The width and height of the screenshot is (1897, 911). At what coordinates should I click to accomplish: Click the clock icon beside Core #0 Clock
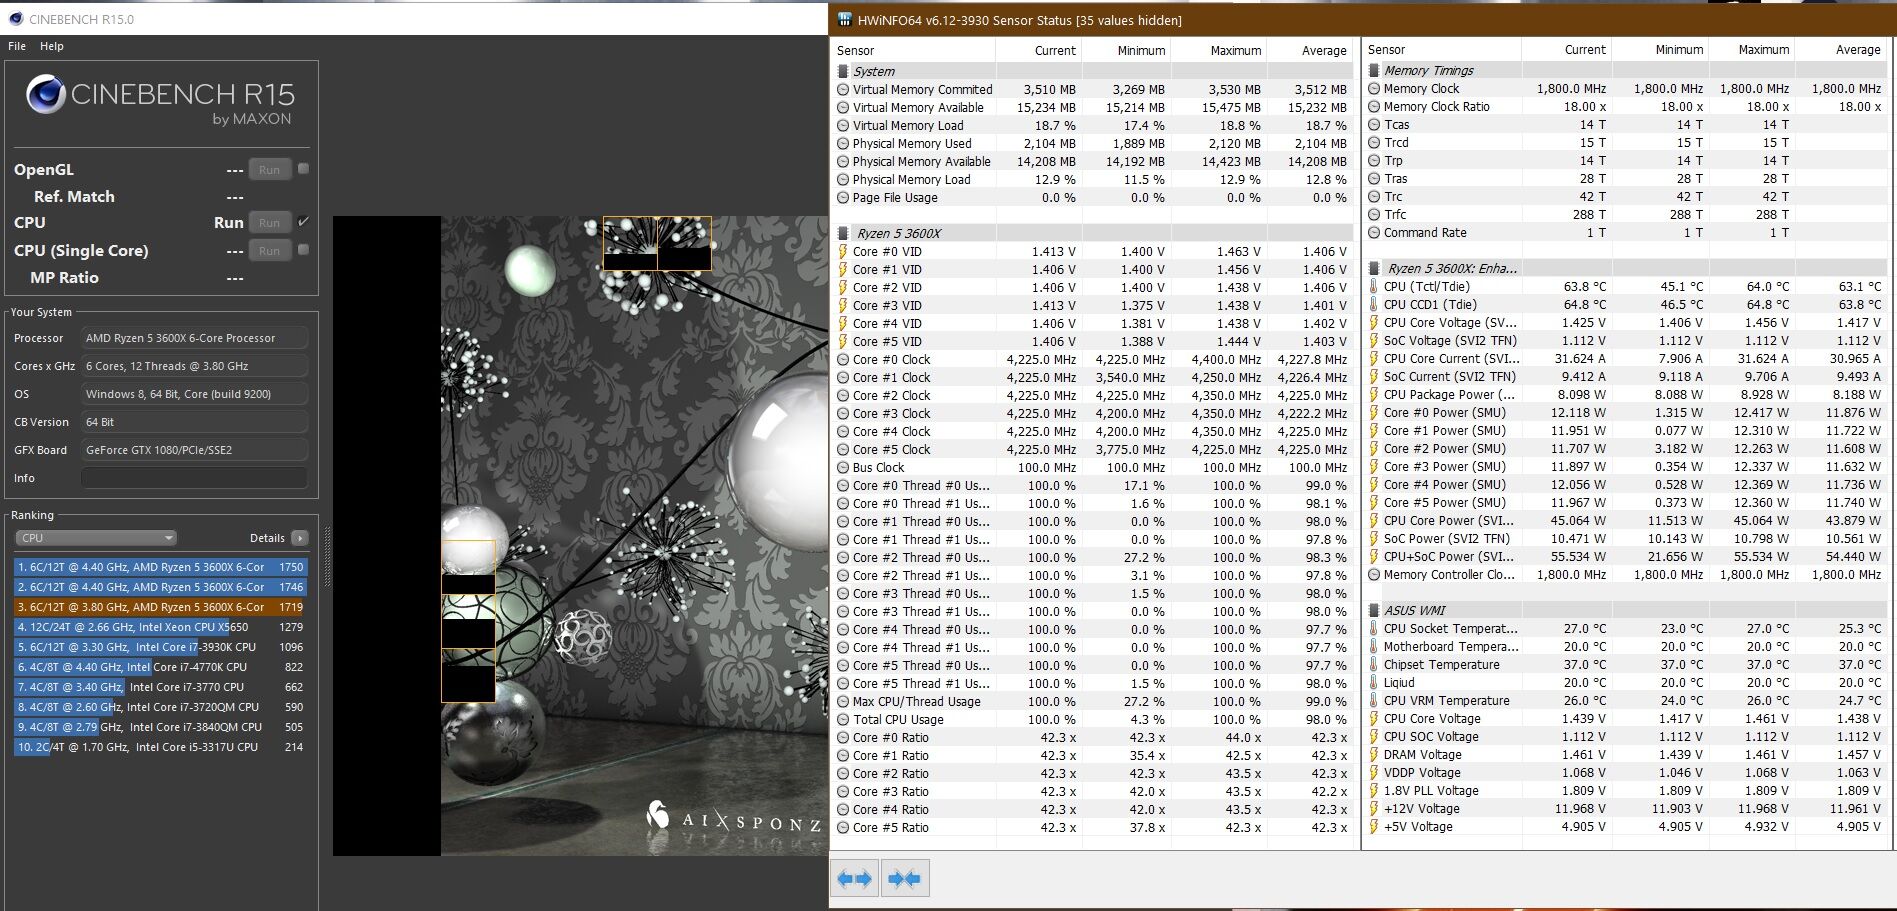click(843, 360)
